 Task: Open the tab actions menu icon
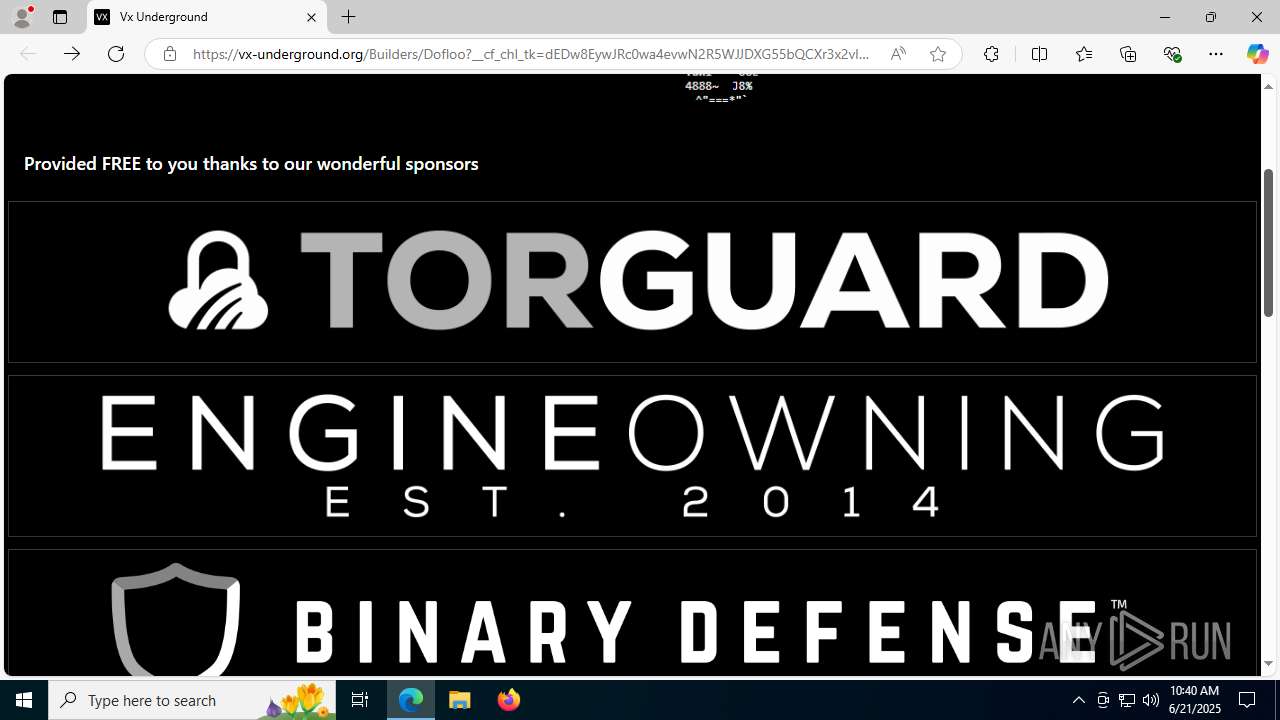tap(60, 17)
